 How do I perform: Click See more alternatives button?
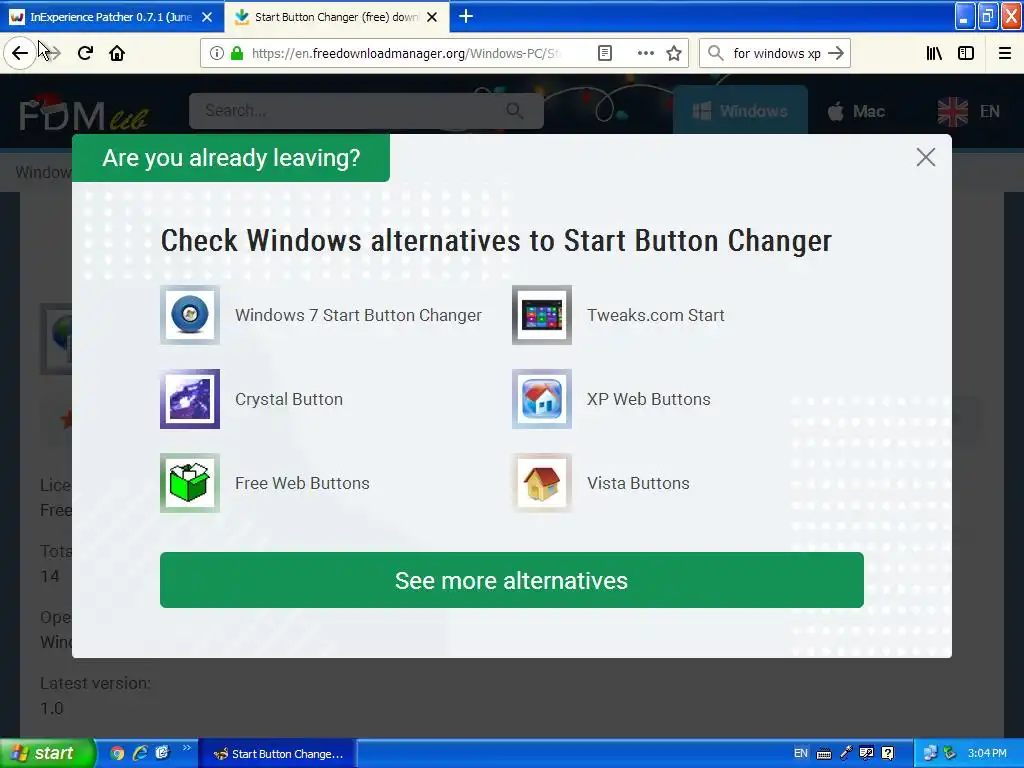click(x=511, y=580)
